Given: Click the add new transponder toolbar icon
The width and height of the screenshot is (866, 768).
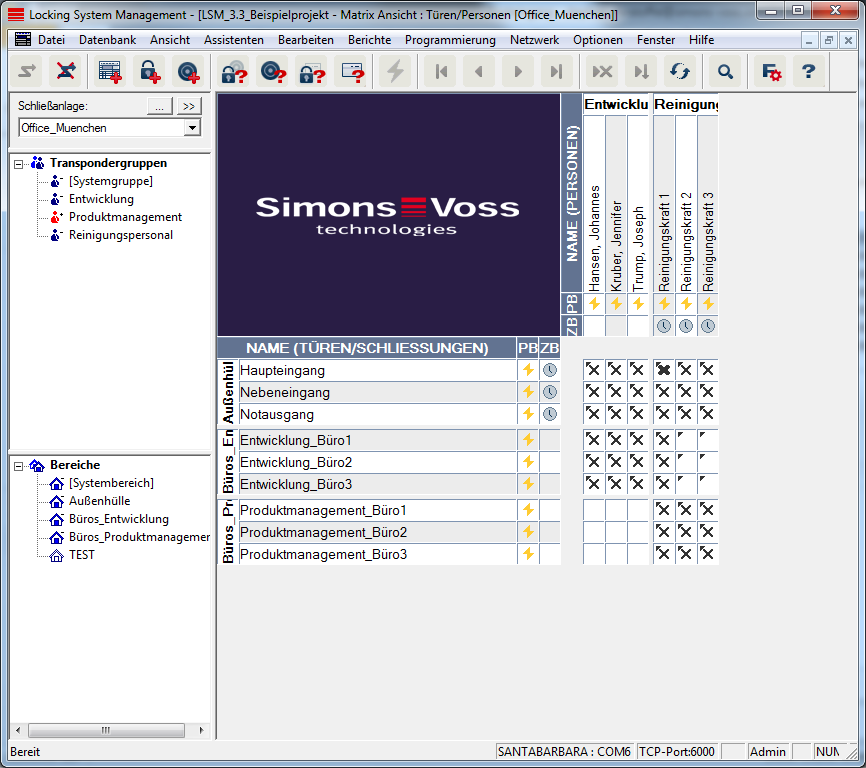Looking at the screenshot, I should pos(188,71).
